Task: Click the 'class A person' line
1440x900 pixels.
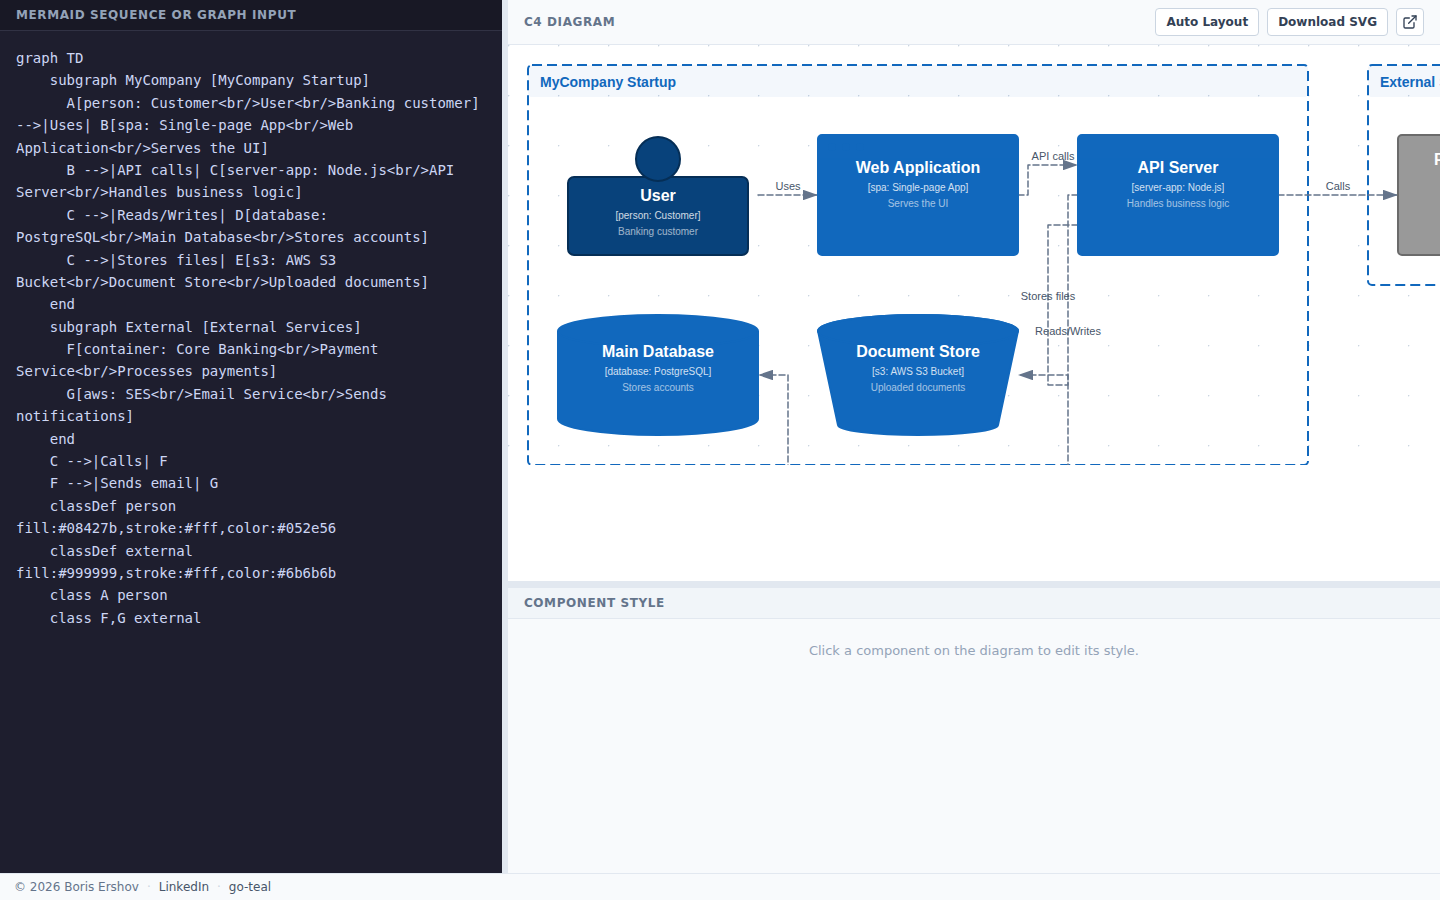Action: tap(109, 595)
